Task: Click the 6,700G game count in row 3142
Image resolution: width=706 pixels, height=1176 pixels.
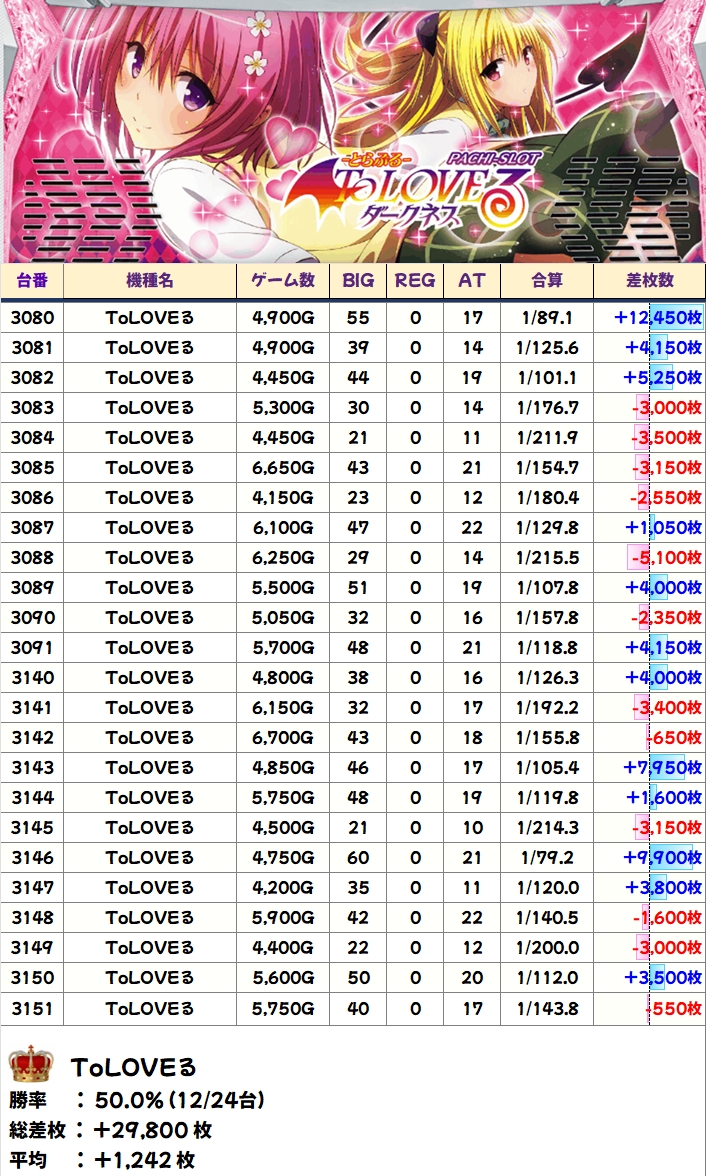Action: coord(283,738)
